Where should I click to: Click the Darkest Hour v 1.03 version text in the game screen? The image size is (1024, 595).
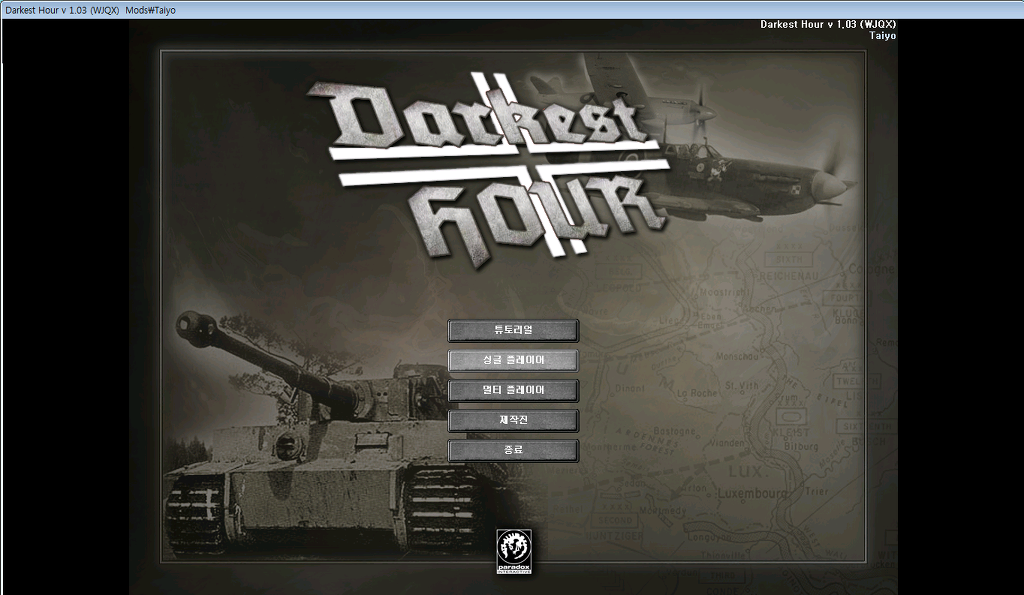pyautogui.click(x=828, y=25)
